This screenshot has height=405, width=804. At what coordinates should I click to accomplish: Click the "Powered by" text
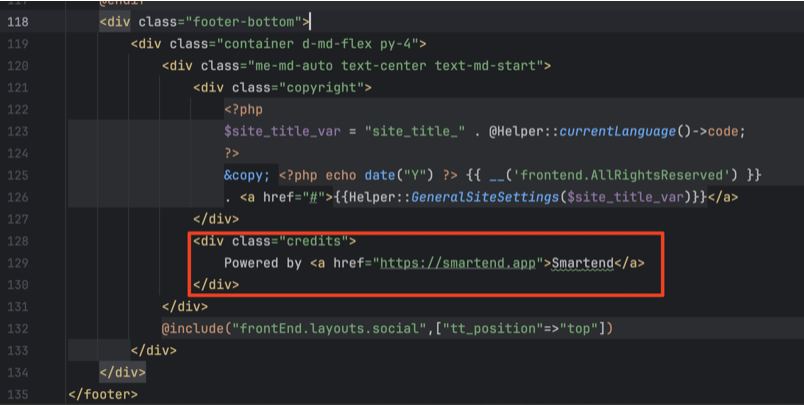point(263,264)
